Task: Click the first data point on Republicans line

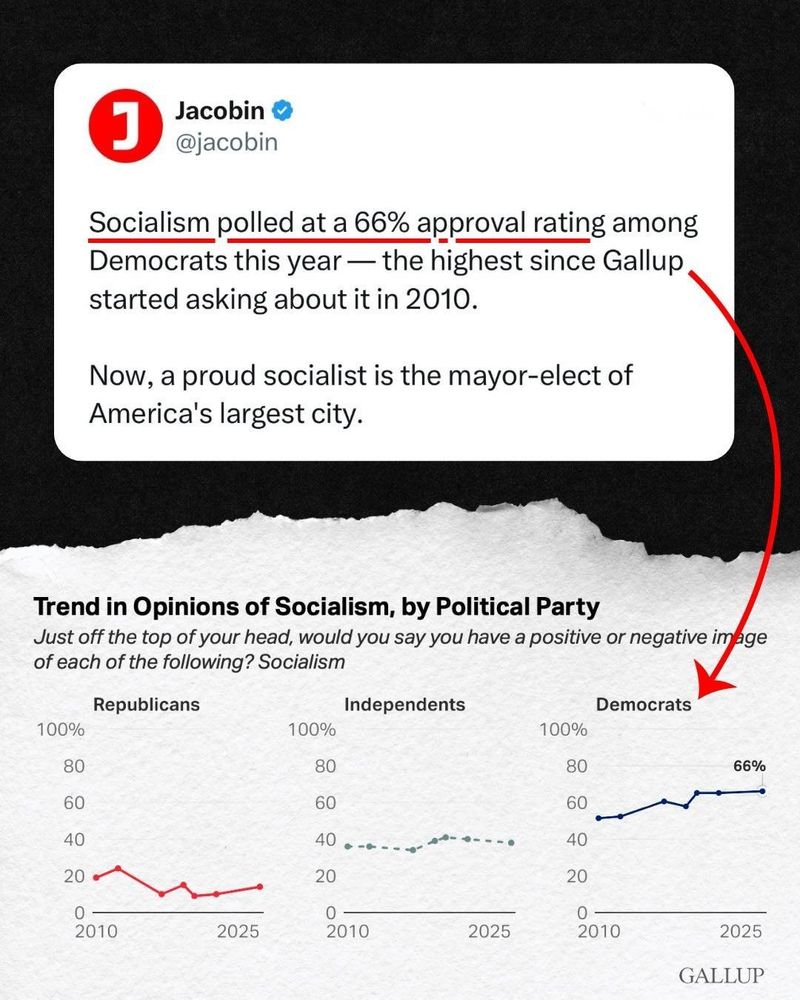Action: click(96, 877)
